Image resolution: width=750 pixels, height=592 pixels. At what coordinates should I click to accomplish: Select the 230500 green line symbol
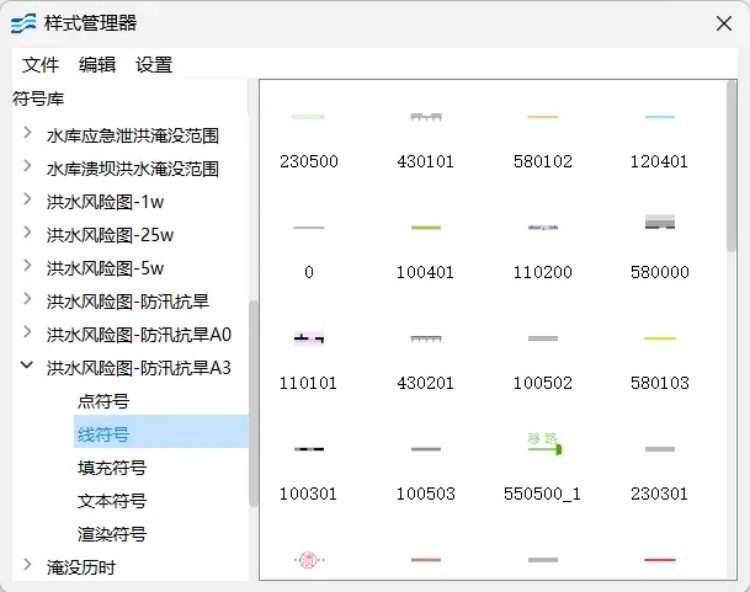coord(308,118)
